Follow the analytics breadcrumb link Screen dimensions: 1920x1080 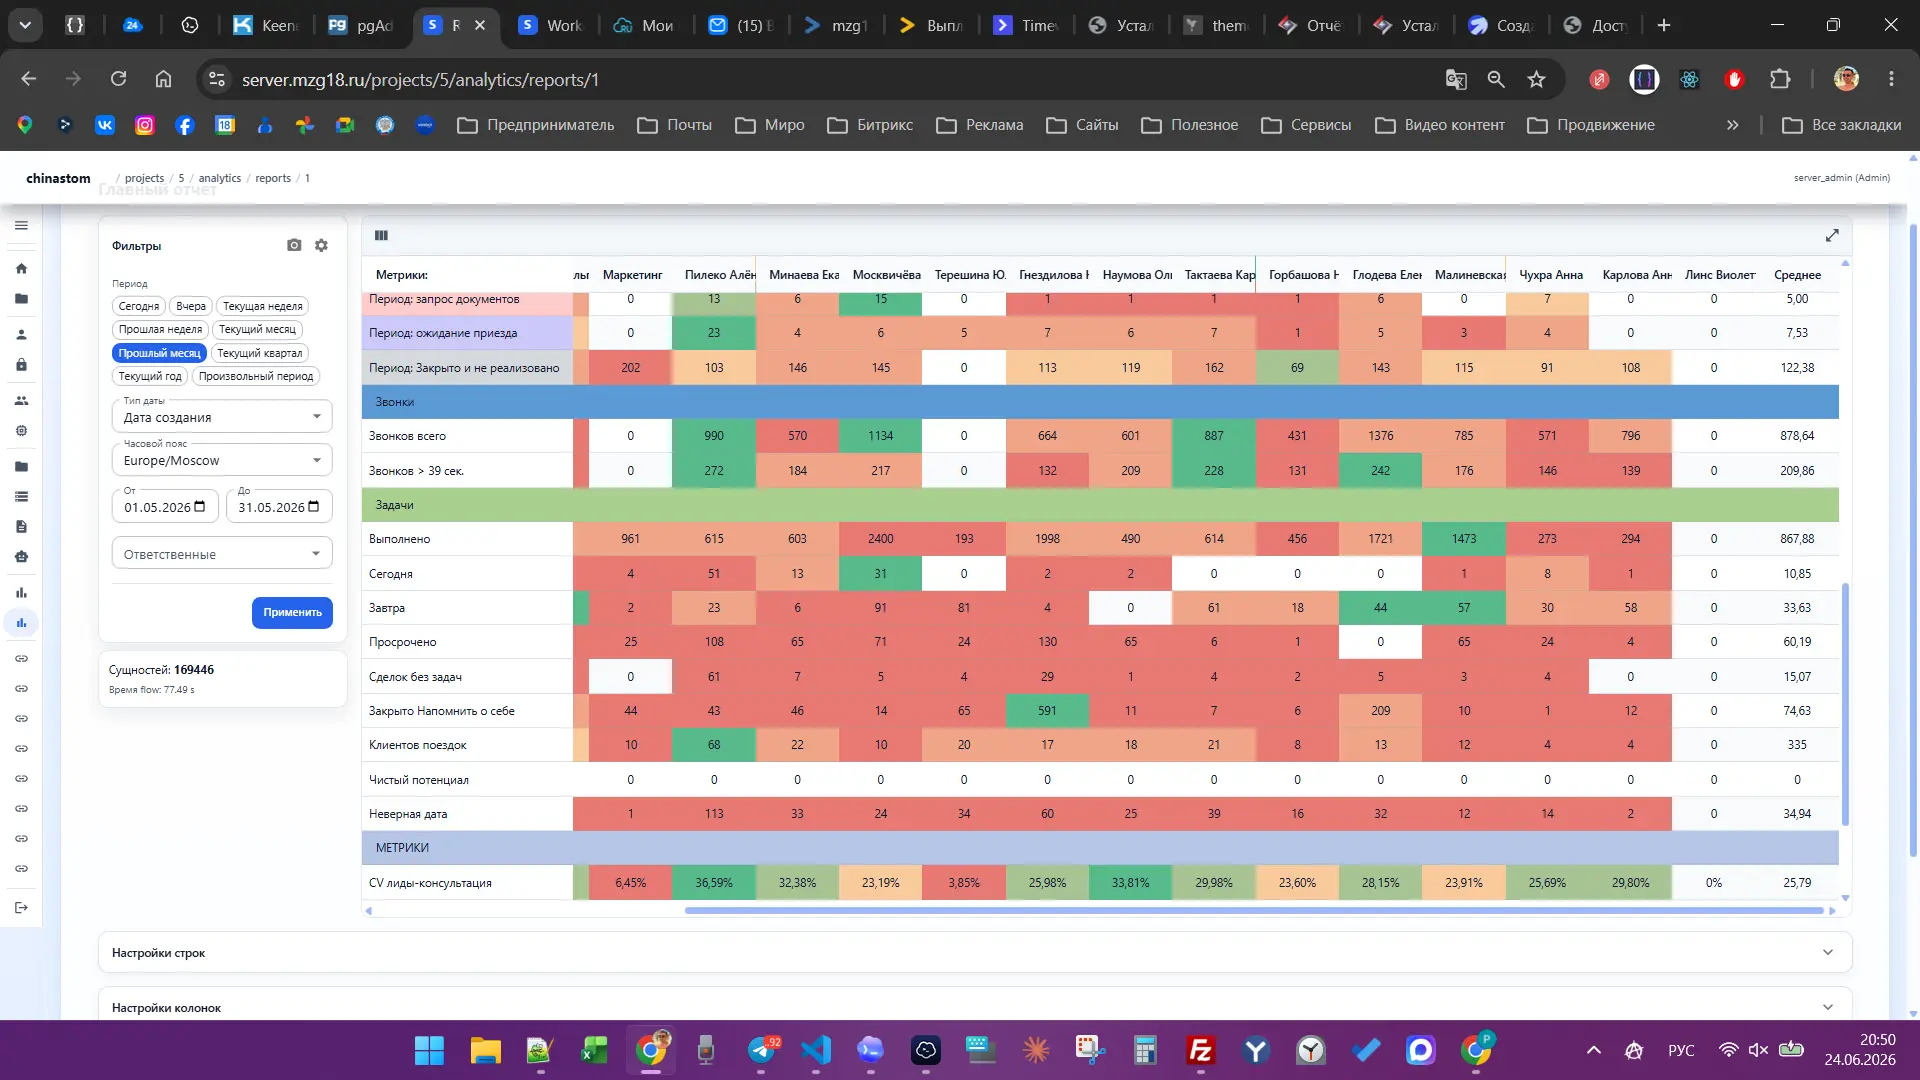tap(219, 178)
